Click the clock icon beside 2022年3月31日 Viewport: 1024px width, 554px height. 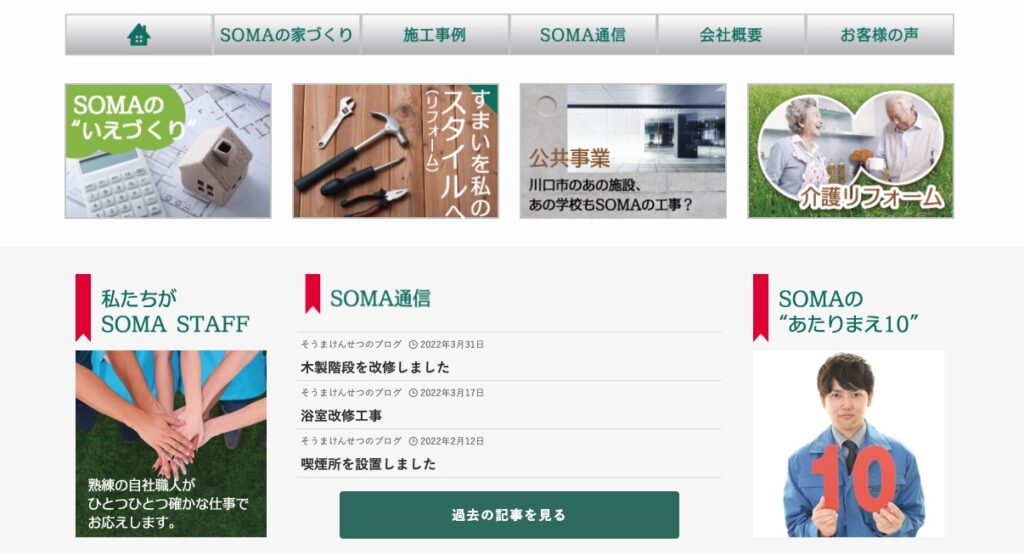(413, 344)
